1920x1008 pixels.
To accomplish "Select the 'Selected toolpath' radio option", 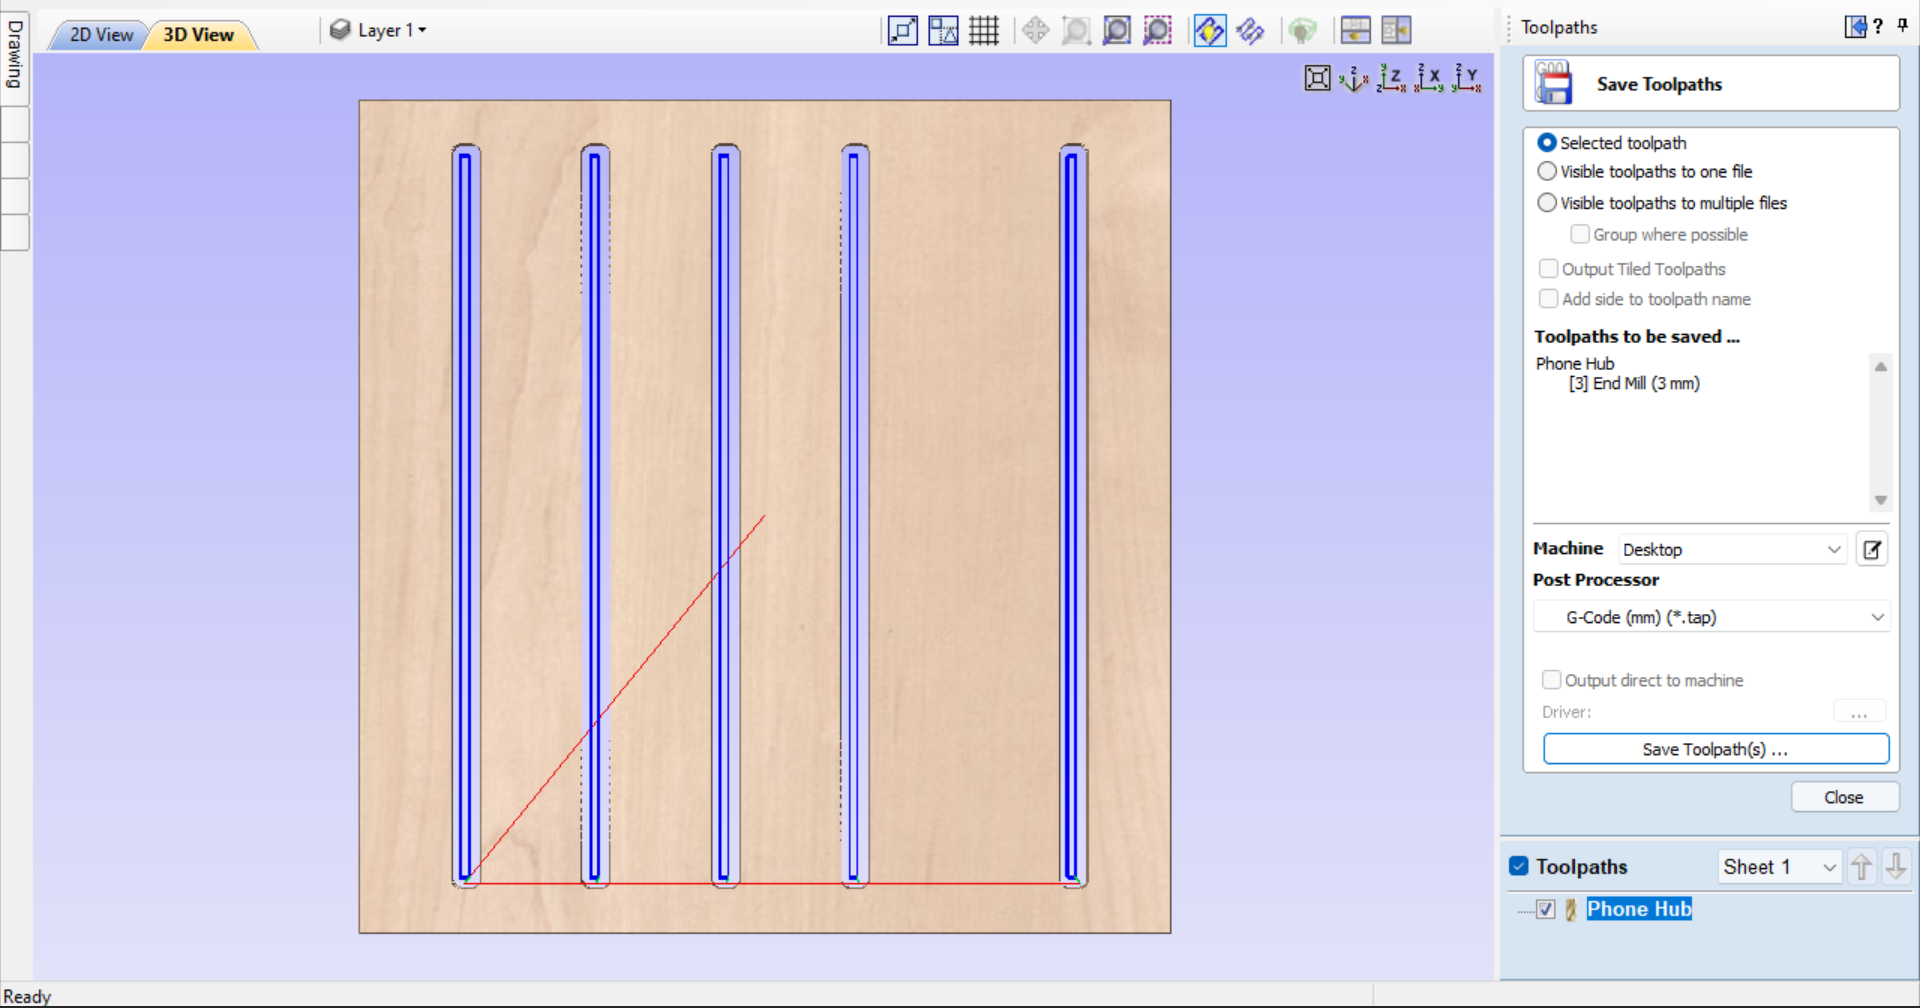I will [x=1548, y=143].
